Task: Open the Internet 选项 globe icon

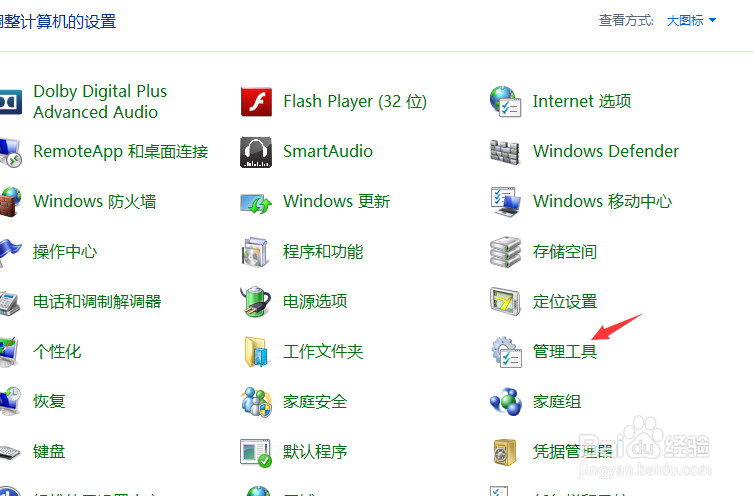Action: click(x=505, y=102)
